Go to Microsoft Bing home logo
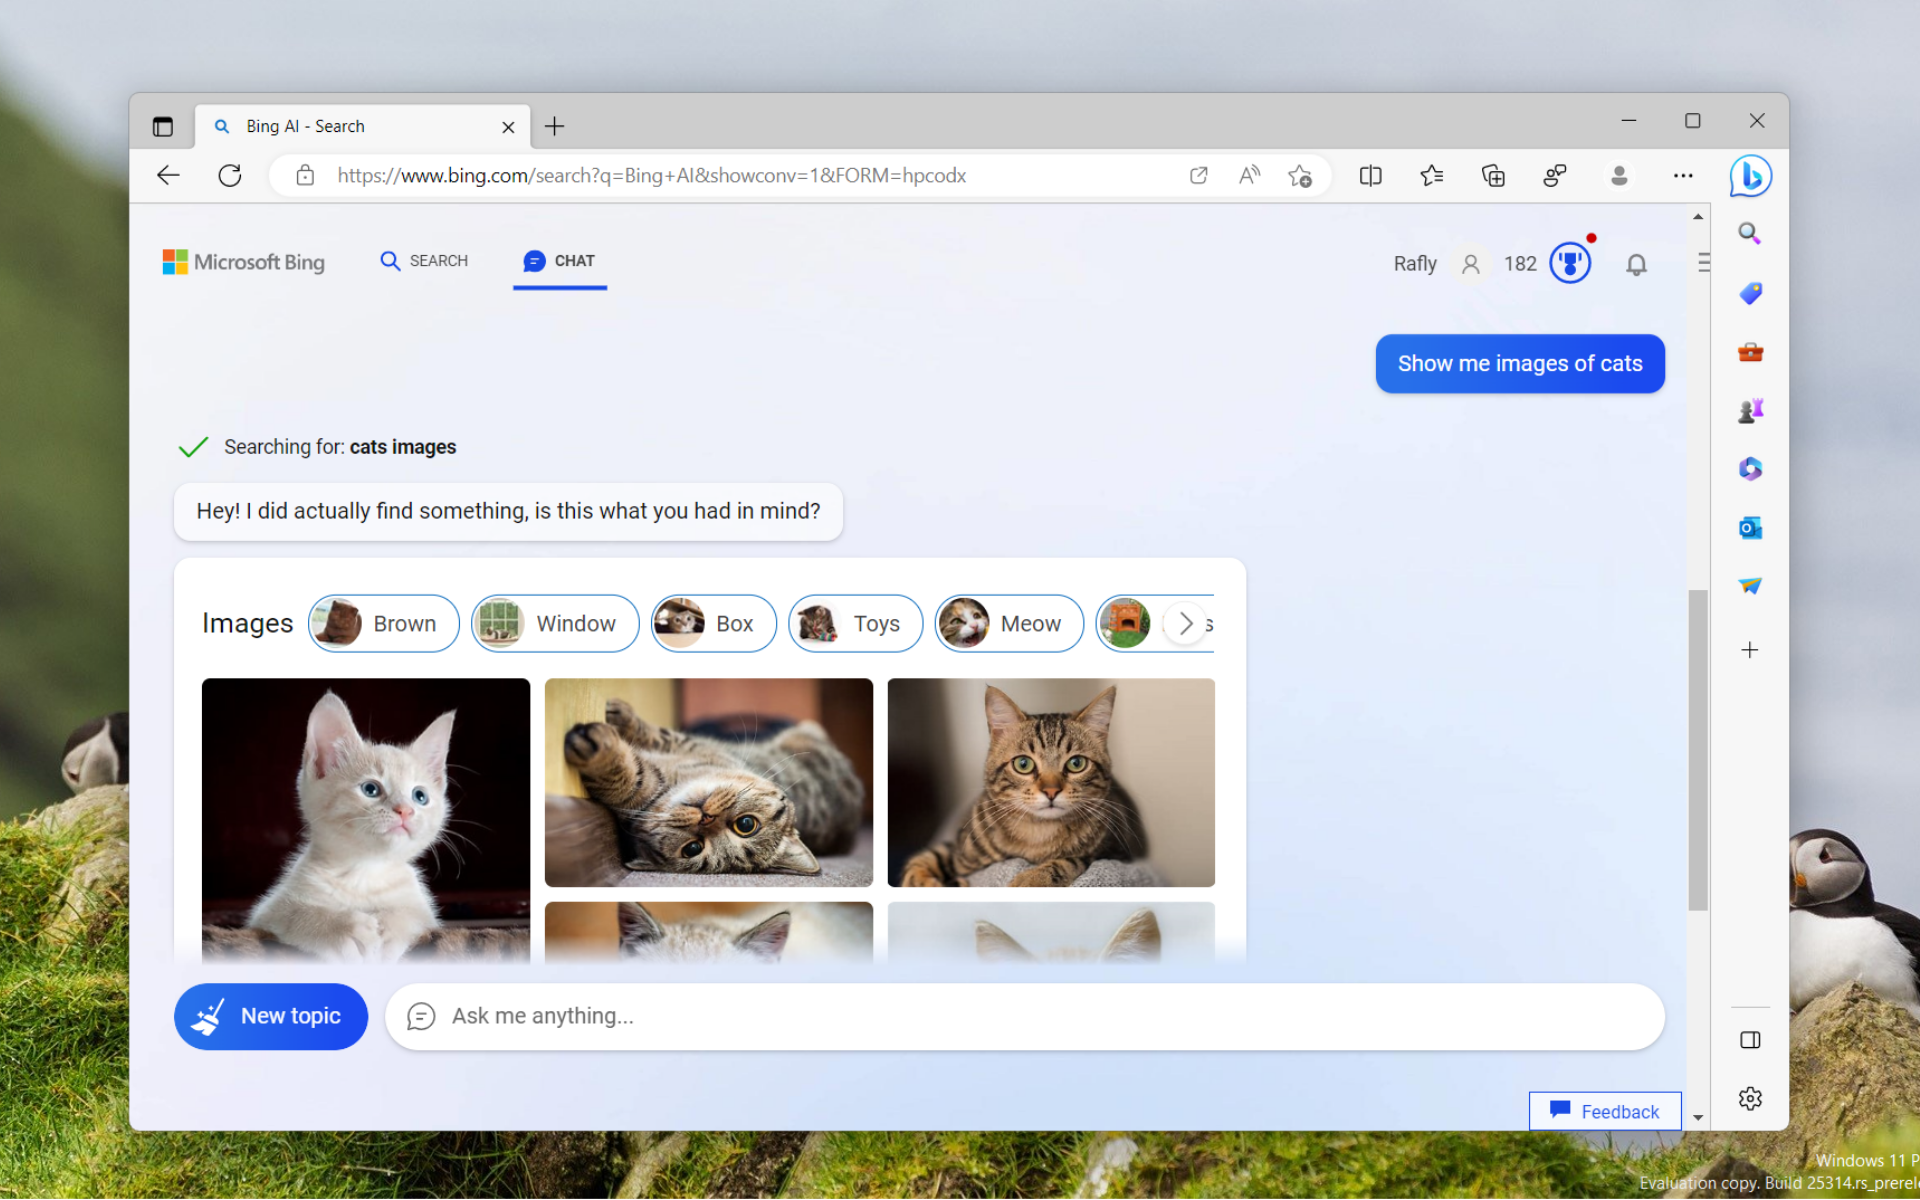The height and width of the screenshot is (1200, 1920). click(x=244, y=262)
